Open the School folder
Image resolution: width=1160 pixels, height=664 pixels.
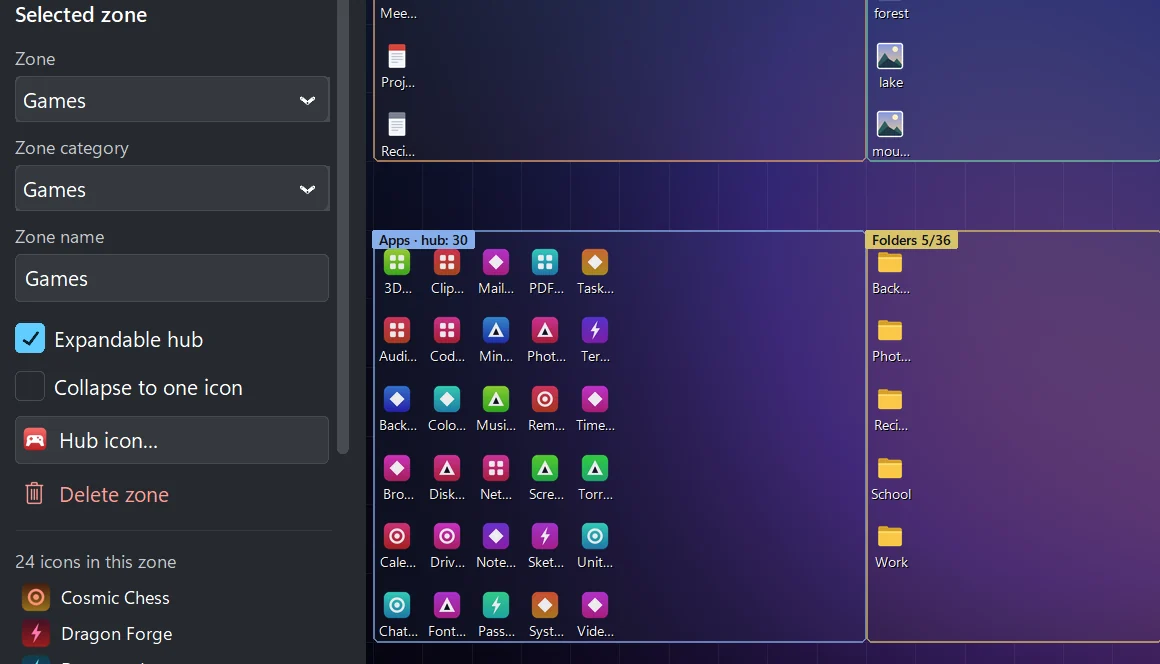tap(890, 468)
